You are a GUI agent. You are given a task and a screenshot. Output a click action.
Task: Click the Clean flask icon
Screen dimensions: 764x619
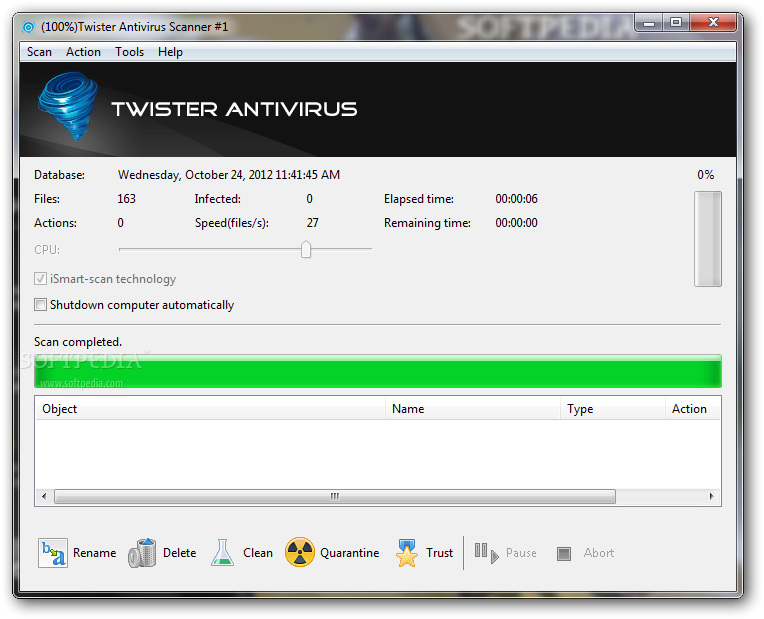point(223,552)
